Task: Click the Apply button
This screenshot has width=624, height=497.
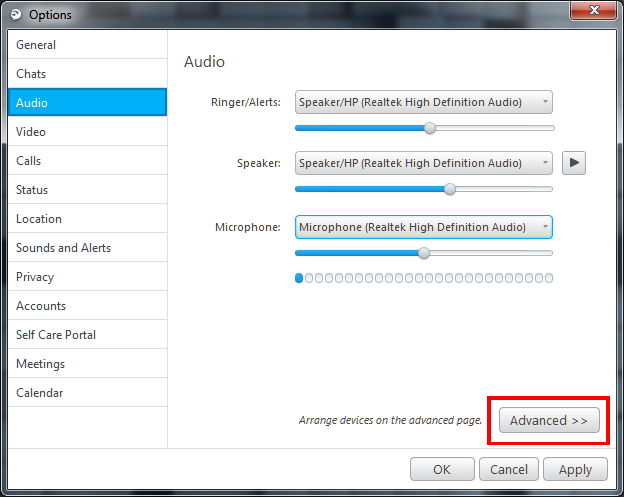Action: pyautogui.click(x=575, y=469)
